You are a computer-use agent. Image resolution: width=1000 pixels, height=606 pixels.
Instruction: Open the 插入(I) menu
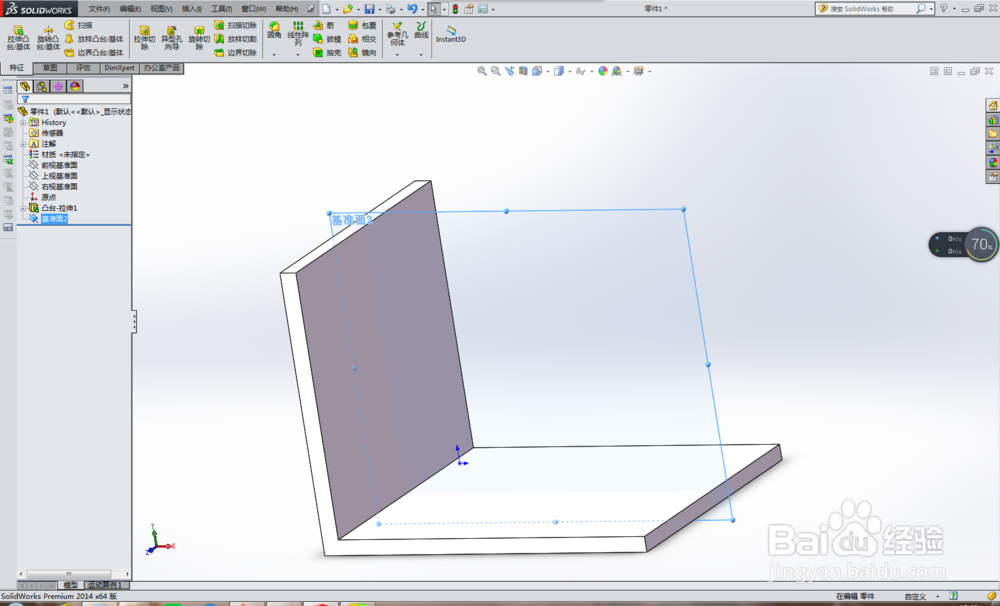point(192,9)
